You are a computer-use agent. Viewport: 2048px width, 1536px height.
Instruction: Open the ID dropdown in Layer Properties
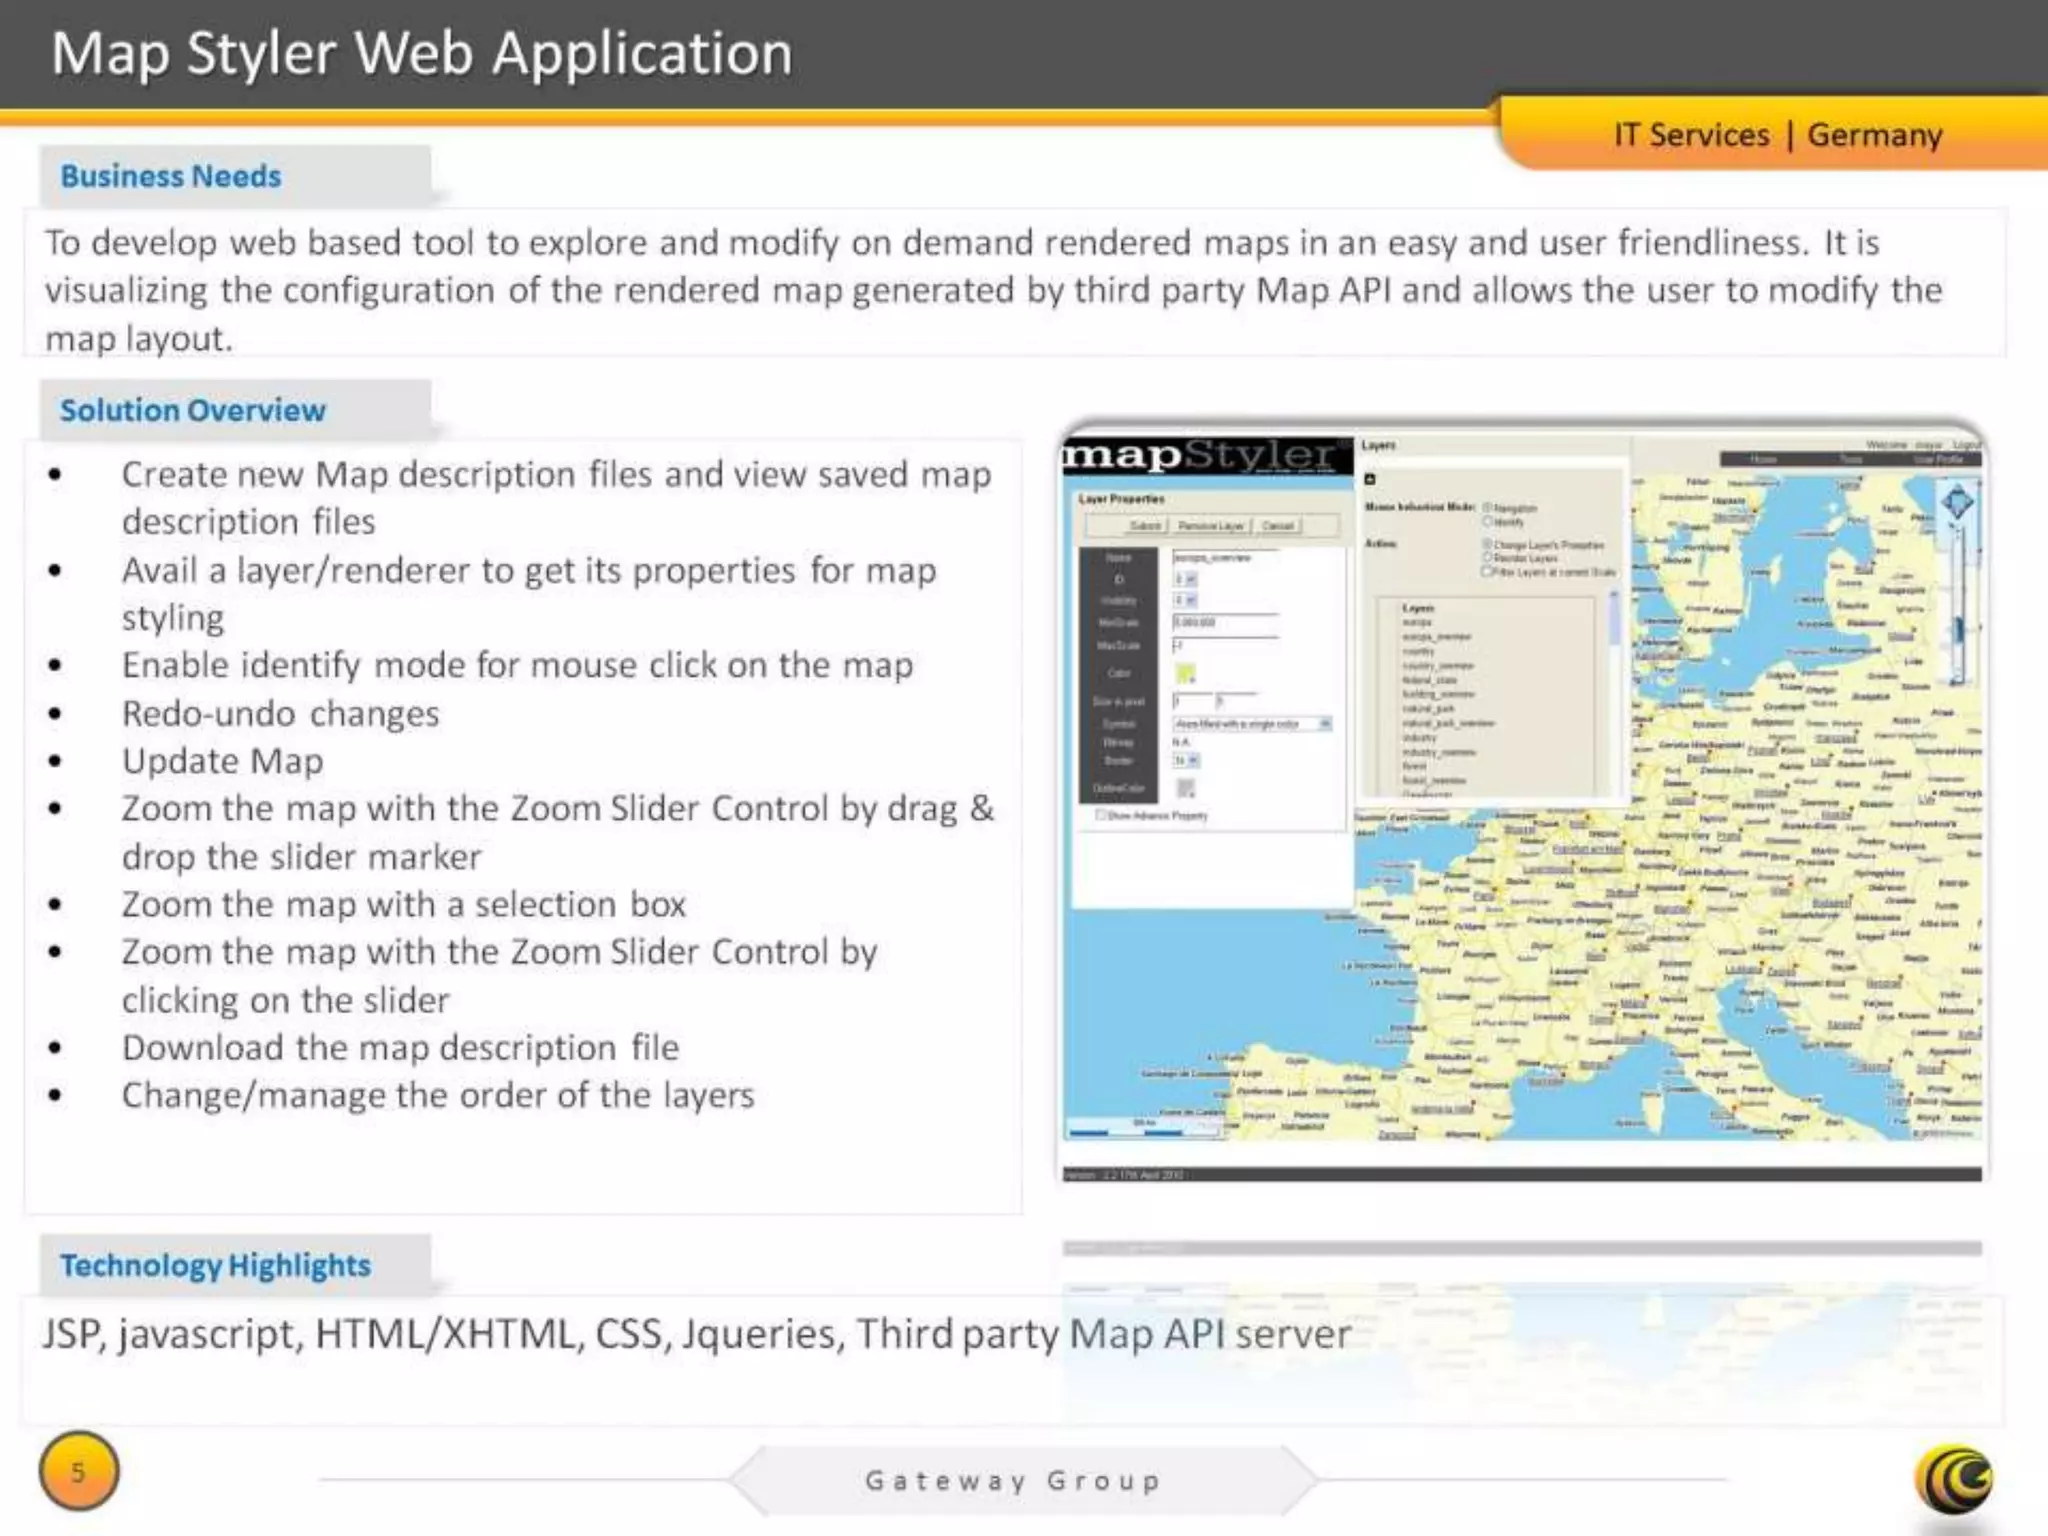[x=1185, y=579]
